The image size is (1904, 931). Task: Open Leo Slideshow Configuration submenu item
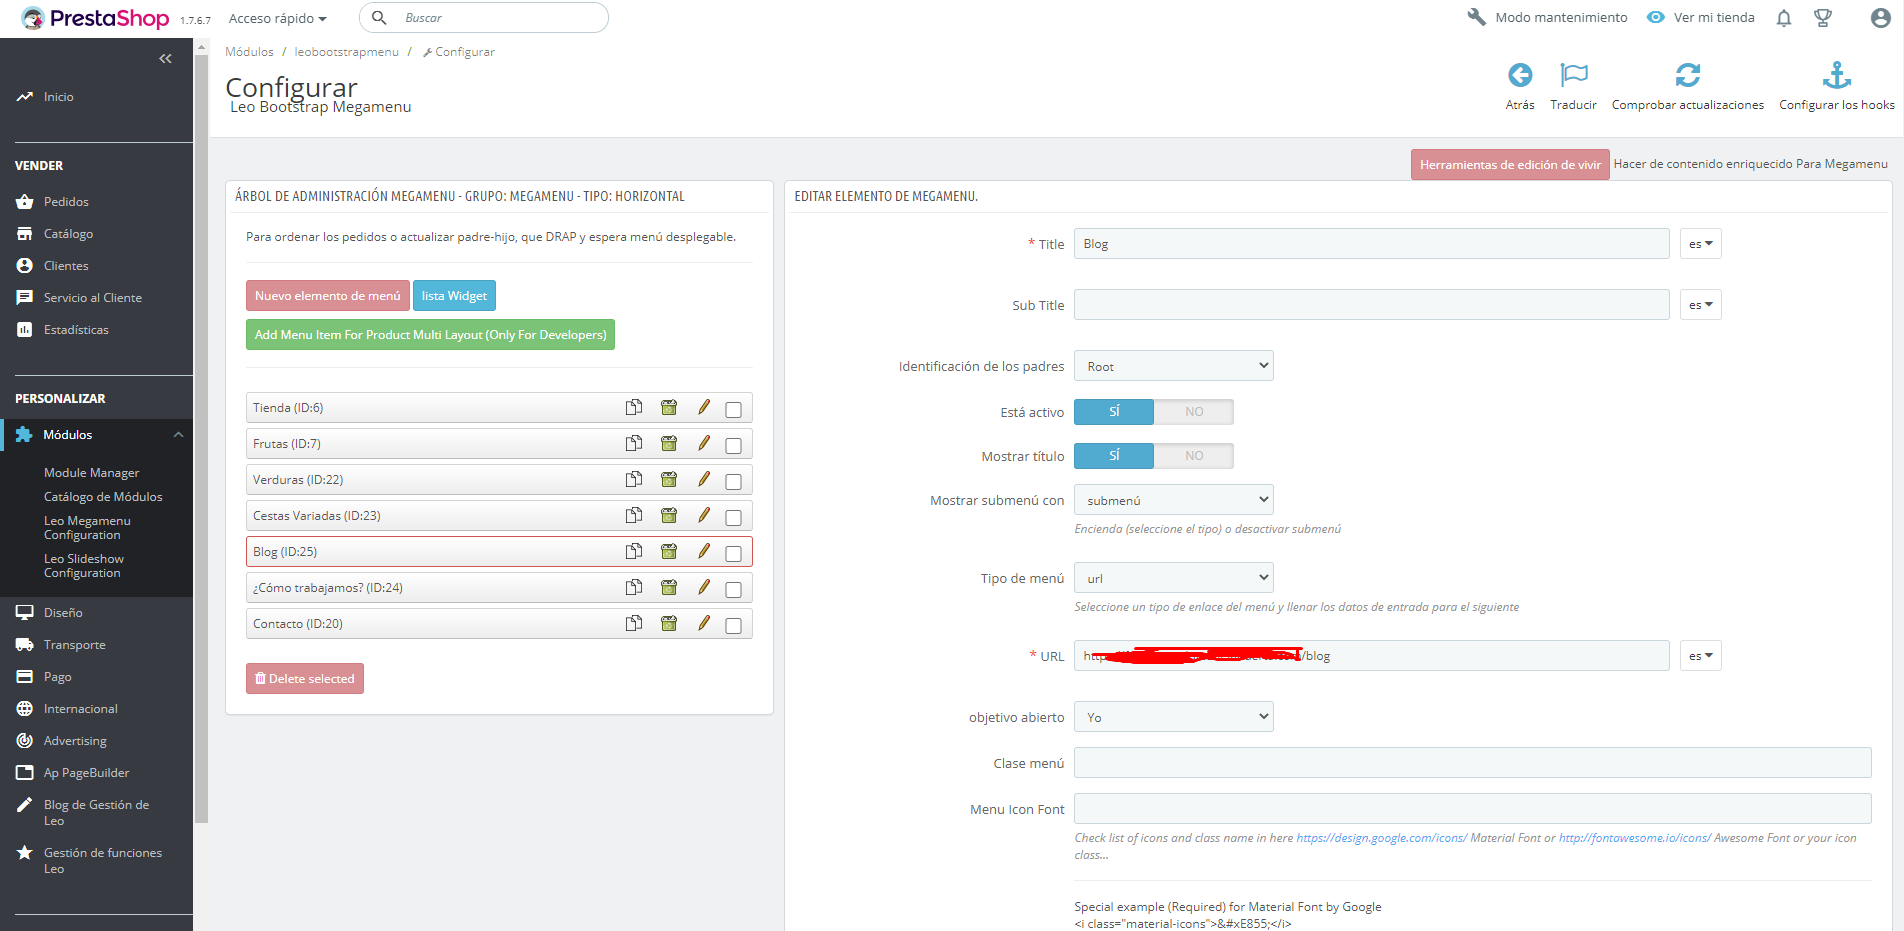84,566
